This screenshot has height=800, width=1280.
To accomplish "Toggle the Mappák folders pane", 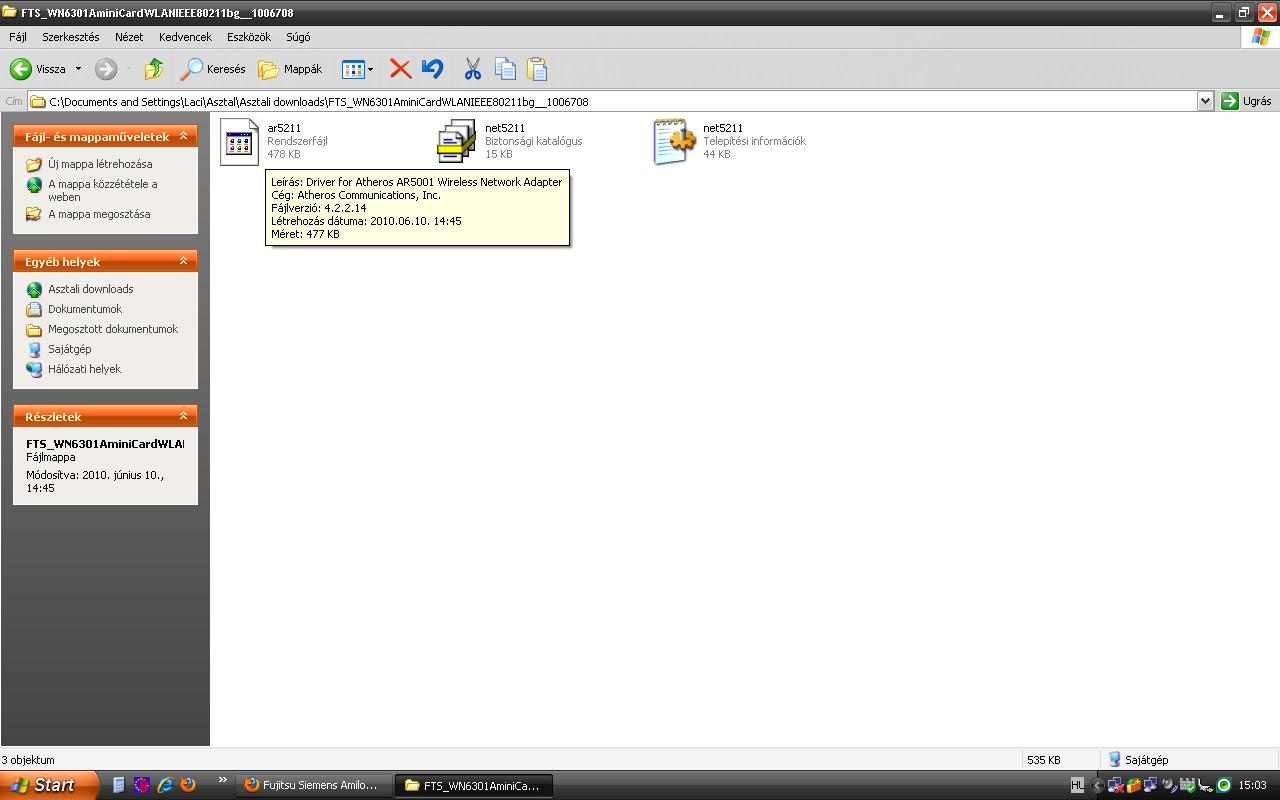I will tap(290, 69).
